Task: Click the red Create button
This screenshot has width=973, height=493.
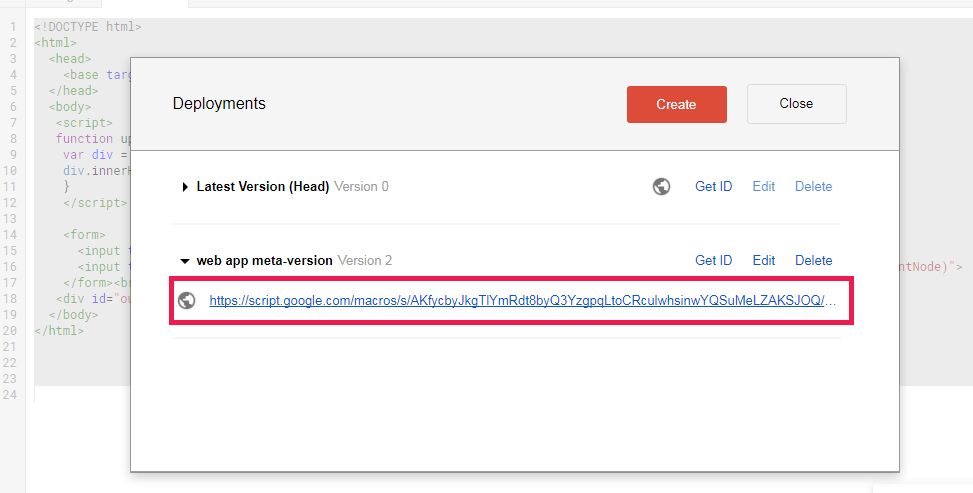Action: [x=676, y=104]
